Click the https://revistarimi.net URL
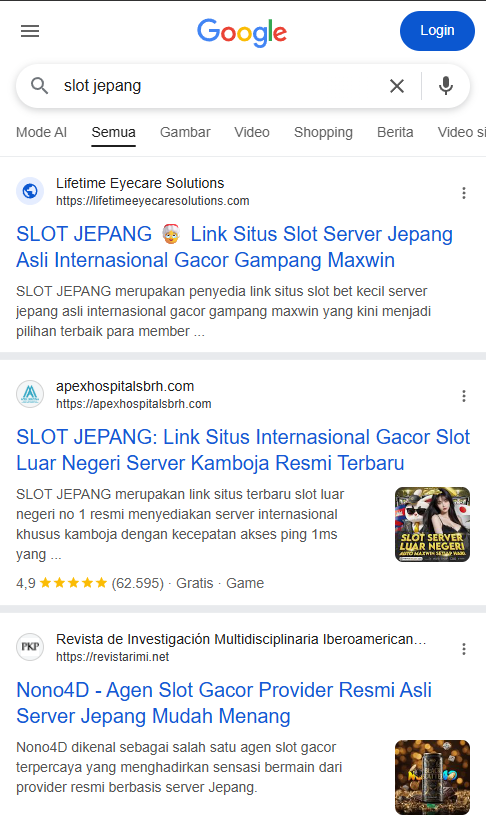This screenshot has width=486, height=825. coord(113,657)
